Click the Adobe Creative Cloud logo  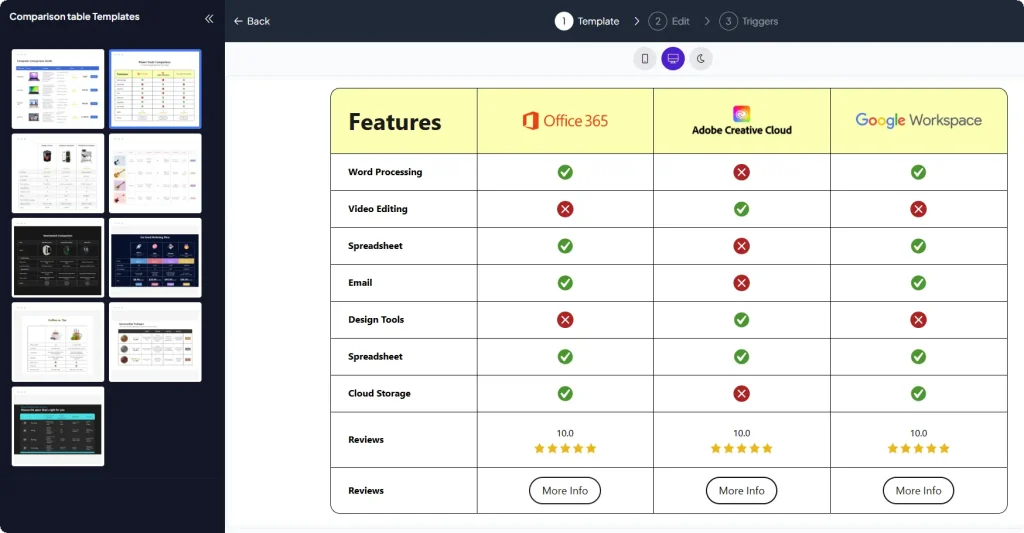pos(741,121)
